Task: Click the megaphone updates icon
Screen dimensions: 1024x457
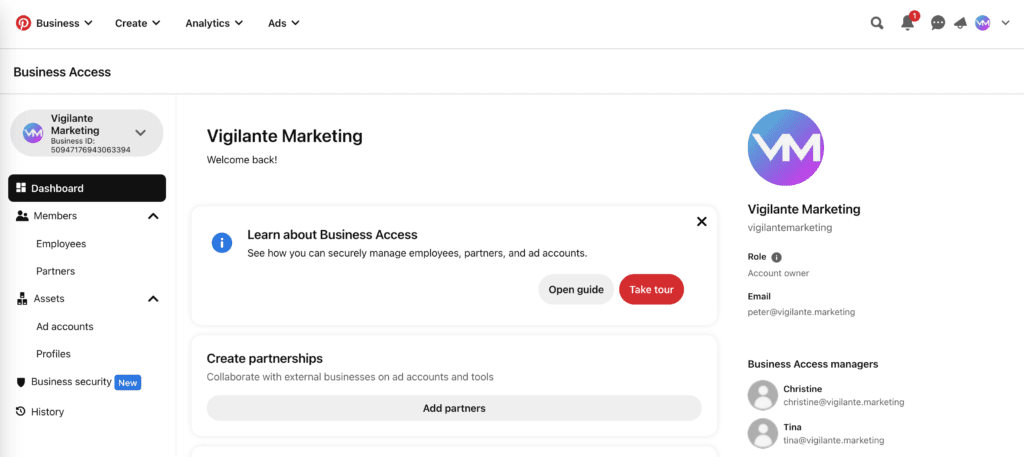Action: pos(960,23)
